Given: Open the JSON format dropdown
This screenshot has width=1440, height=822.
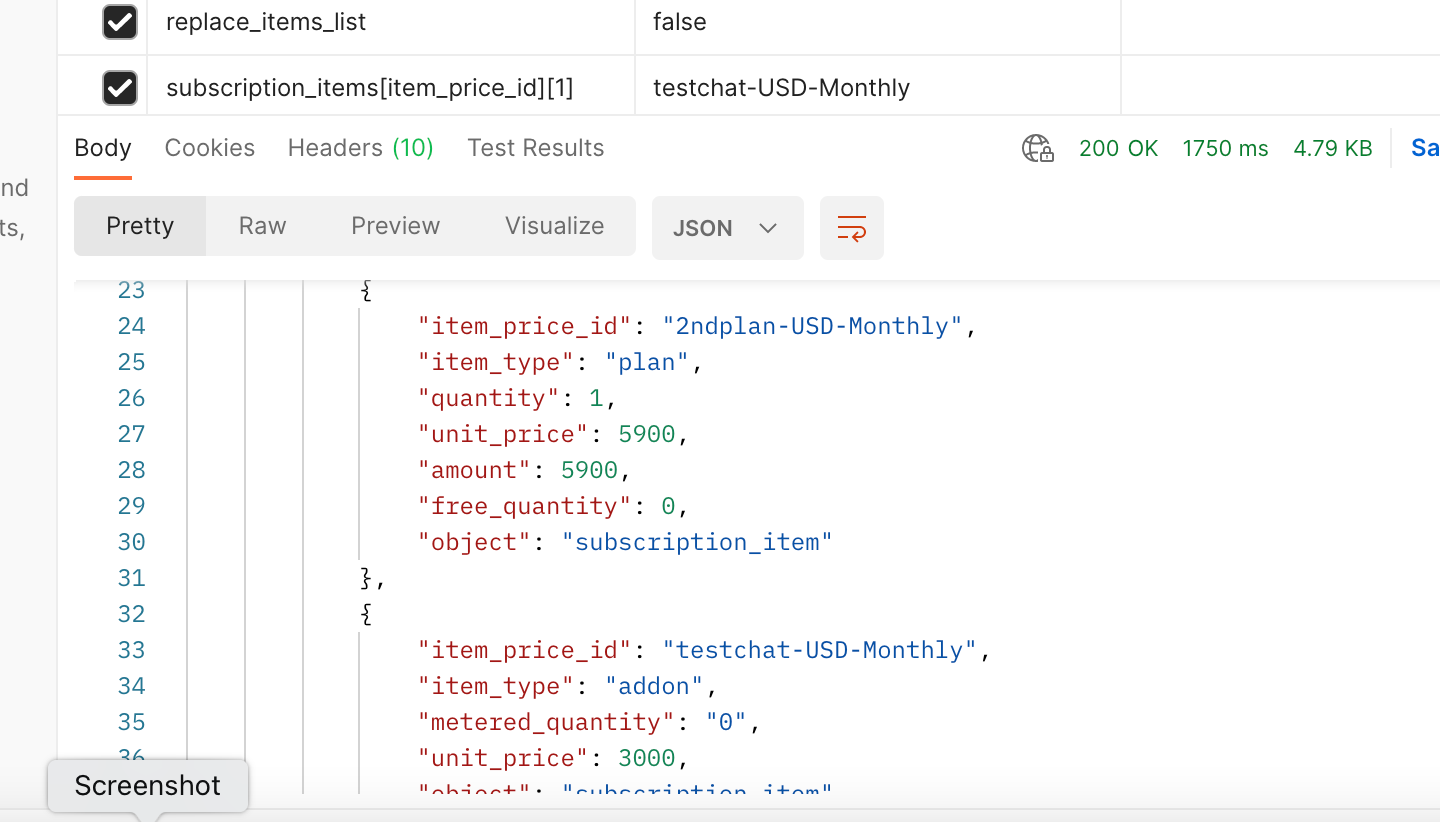Looking at the screenshot, I should [727, 228].
